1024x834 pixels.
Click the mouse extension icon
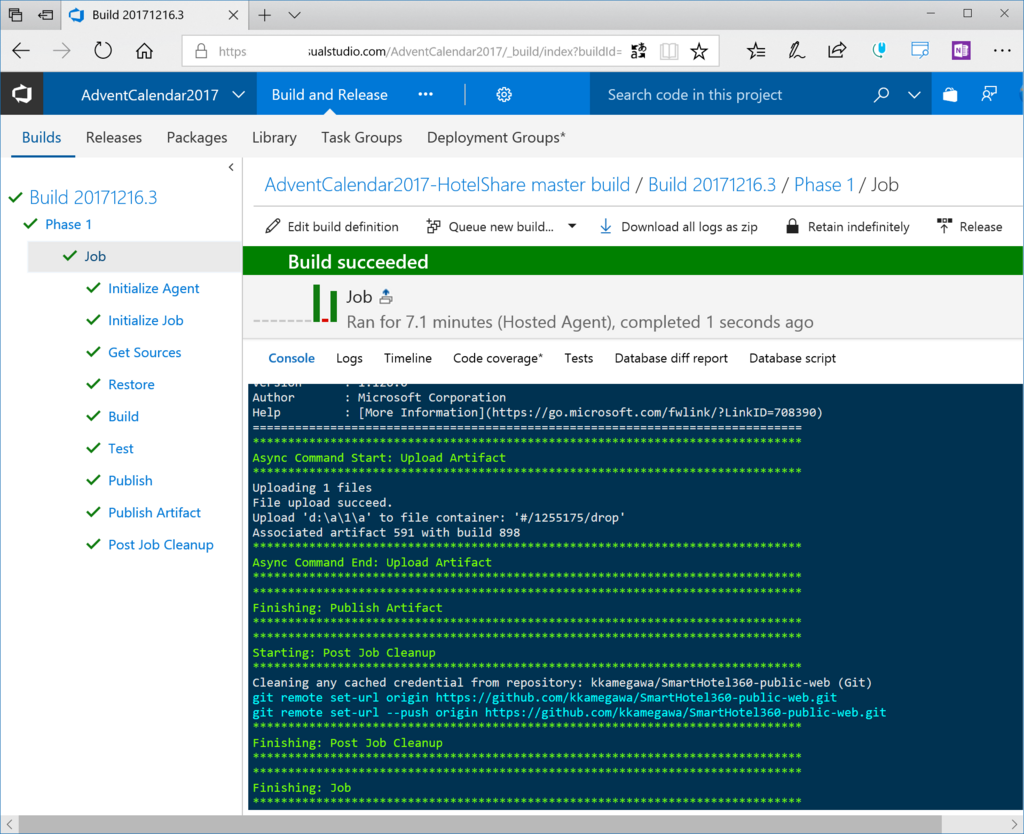click(x=879, y=51)
